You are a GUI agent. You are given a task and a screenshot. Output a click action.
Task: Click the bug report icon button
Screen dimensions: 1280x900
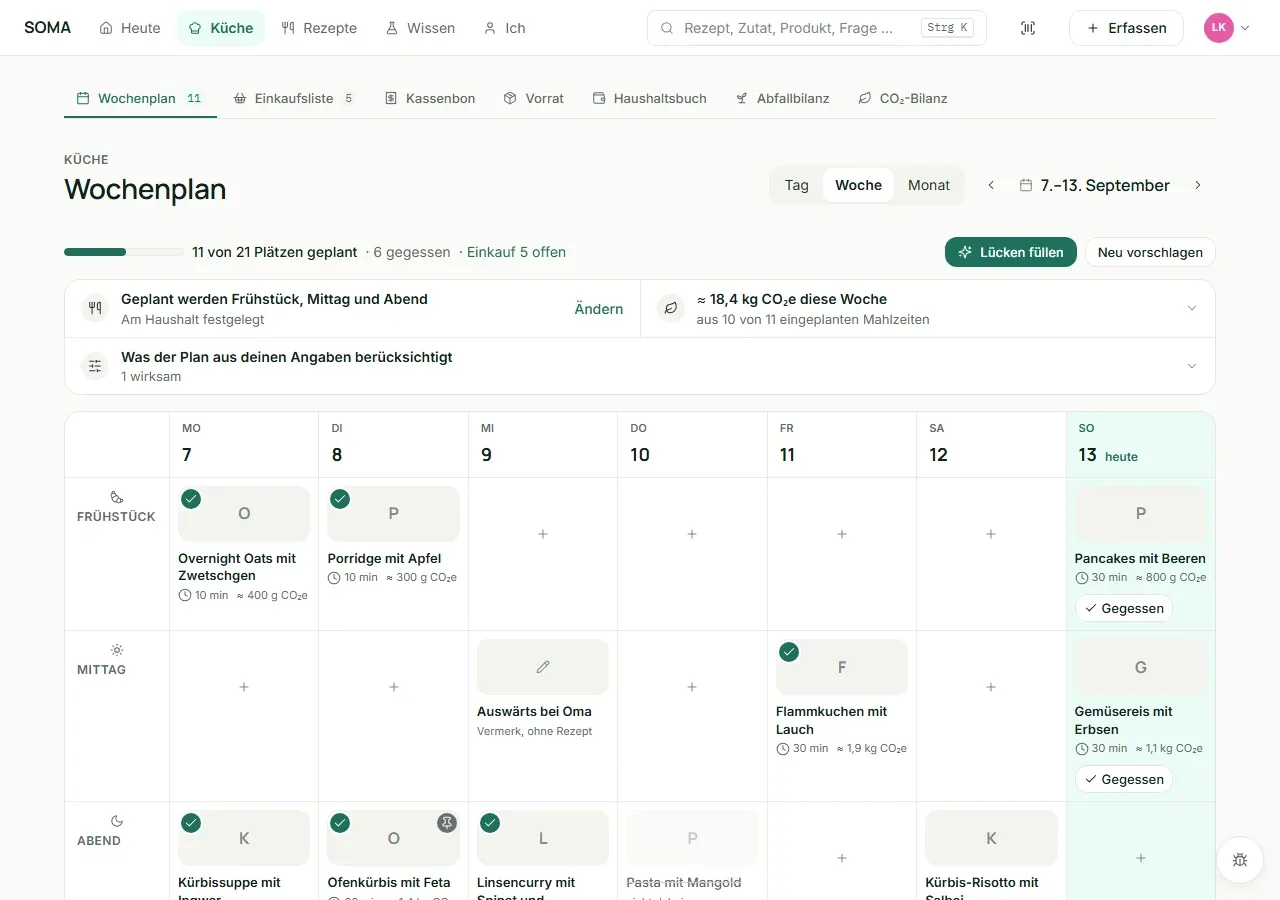pyautogui.click(x=1240, y=860)
